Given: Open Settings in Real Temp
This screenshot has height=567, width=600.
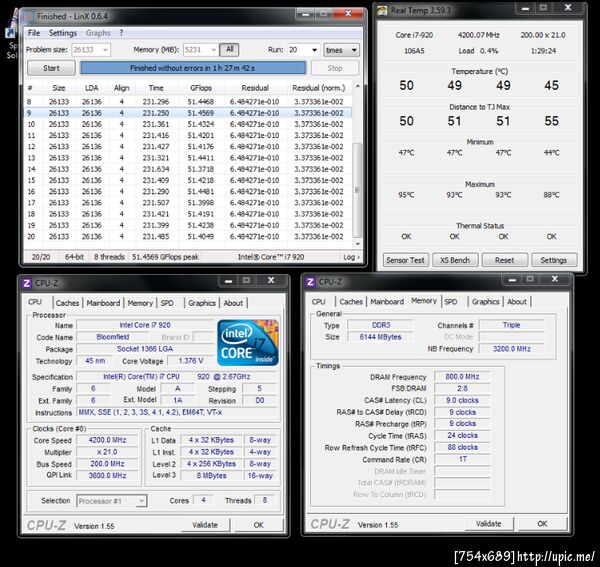Looking at the screenshot, I should [554, 260].
